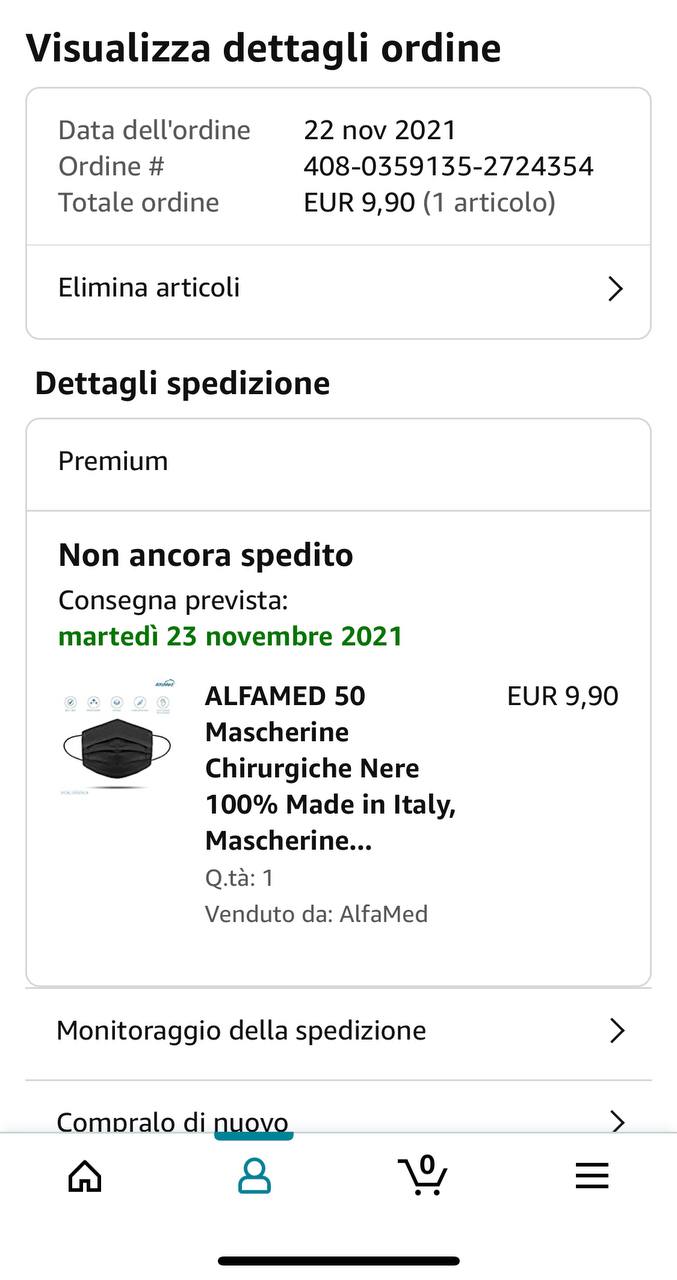This screenshot has width=677, height=1280.
Task: Tap delivery date martedì 23 novembre 2021
Action: coord(230,636)
